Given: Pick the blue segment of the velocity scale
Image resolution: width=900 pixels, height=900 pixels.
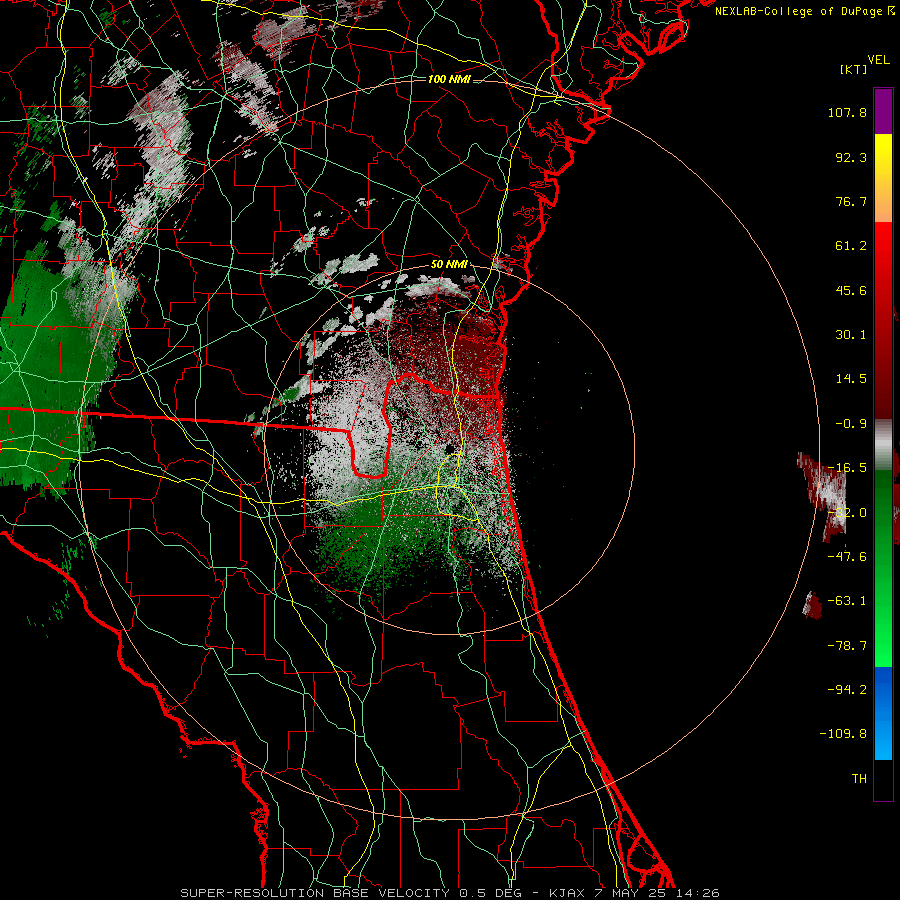Looking at the screenshot, I should (883, 713).
